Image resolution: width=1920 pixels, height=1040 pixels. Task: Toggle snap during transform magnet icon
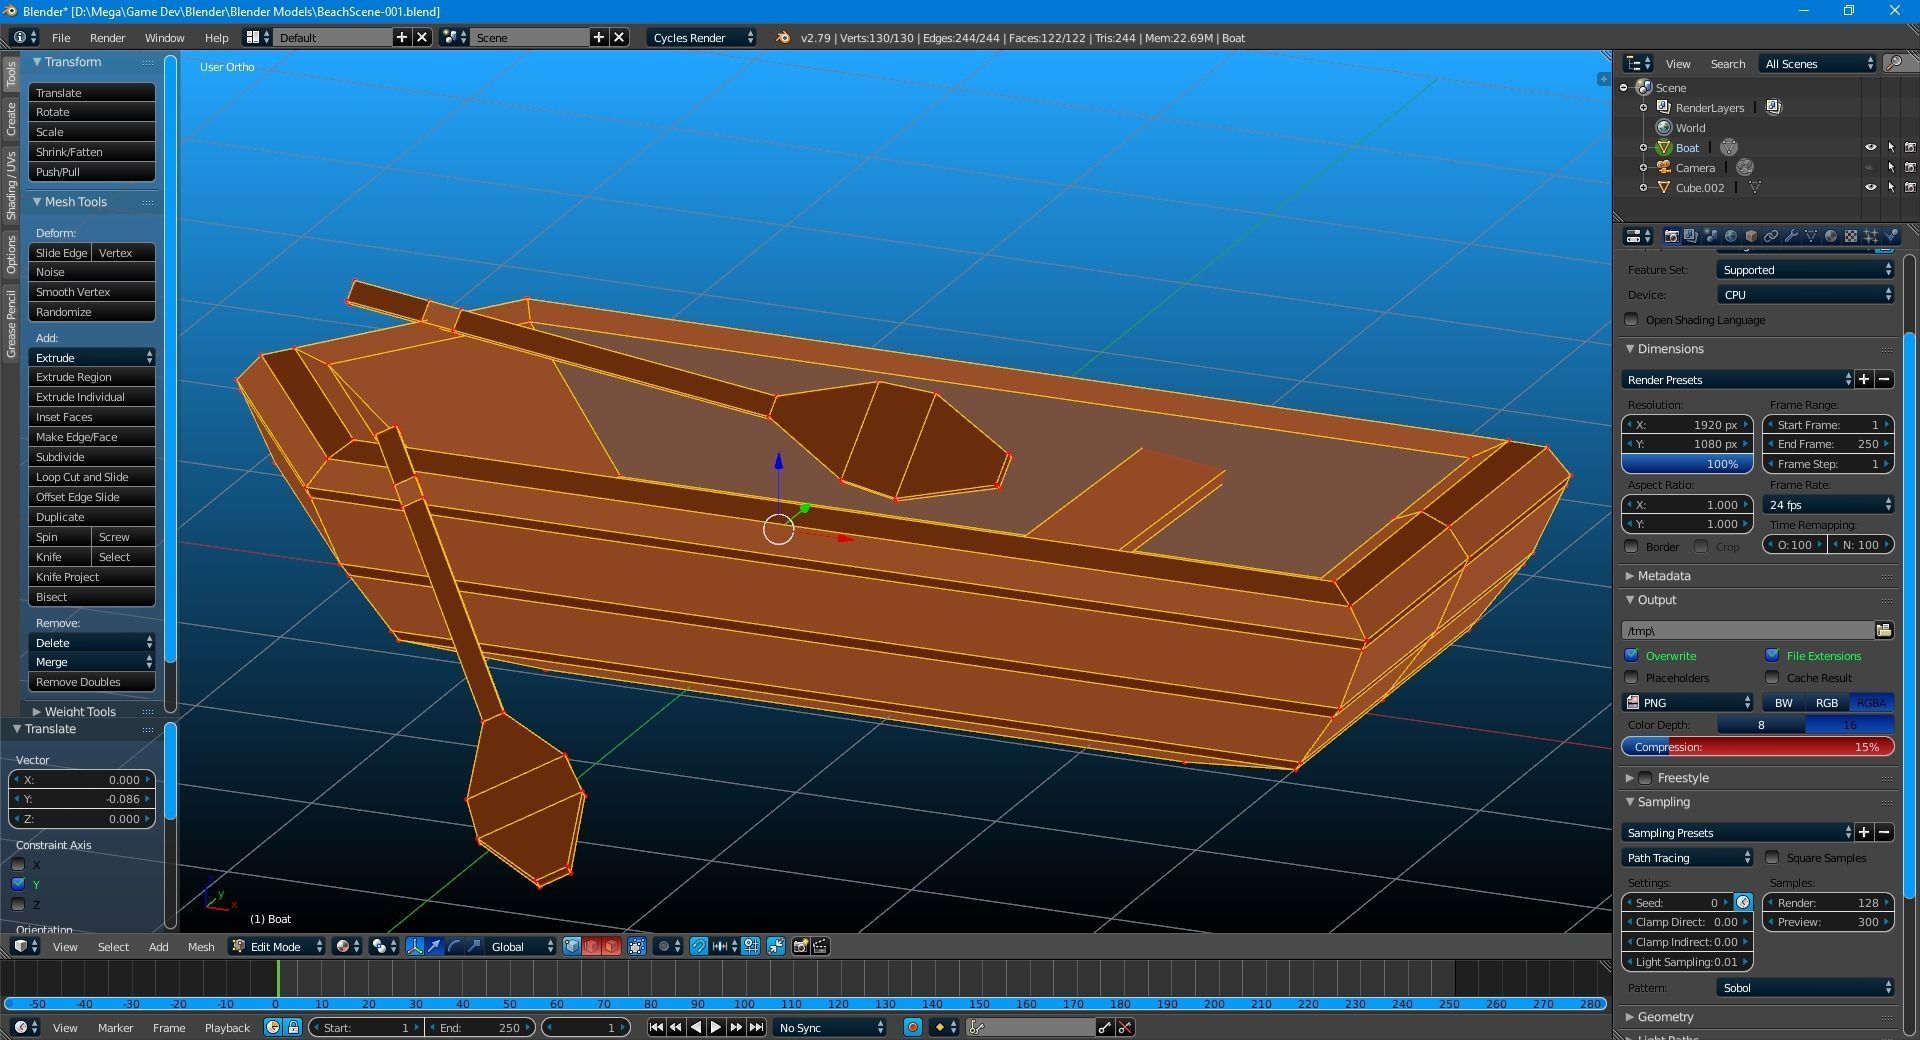tap(699, 946)
